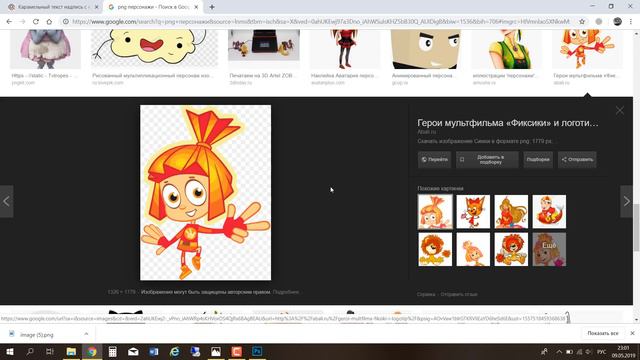Image resolution: width=640 pixels, height=360 pixels.
Task: Open Microsoft Word from taskbar
Action: tap(154, 351)
